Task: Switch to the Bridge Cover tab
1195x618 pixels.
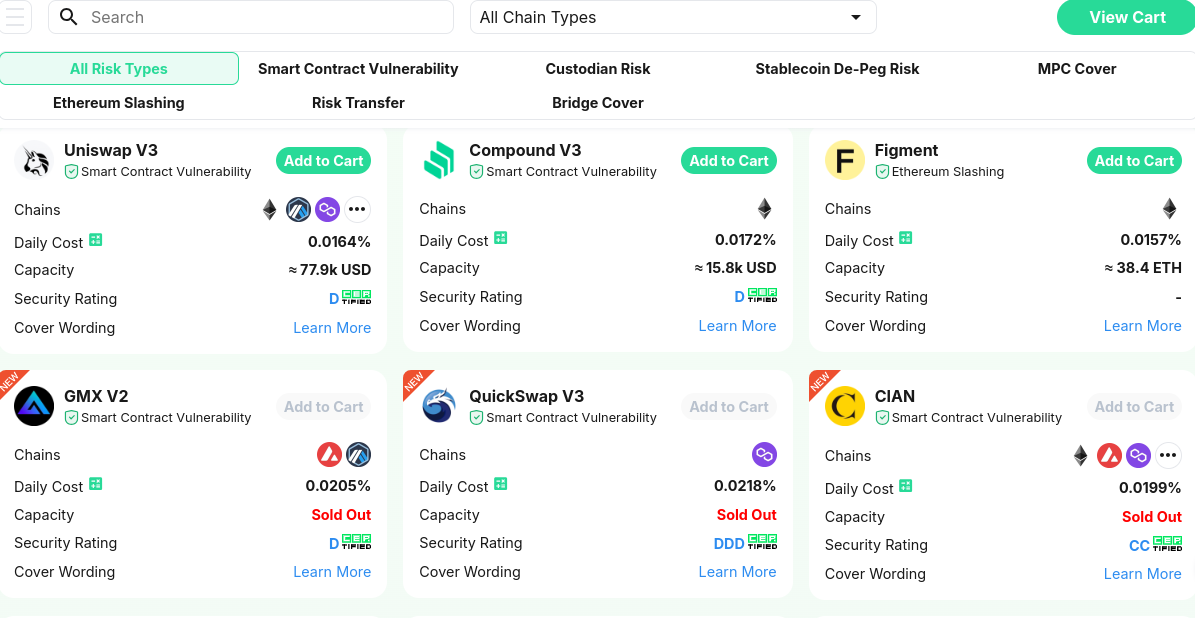Action: pyautogui.click(x=598, y=103)
